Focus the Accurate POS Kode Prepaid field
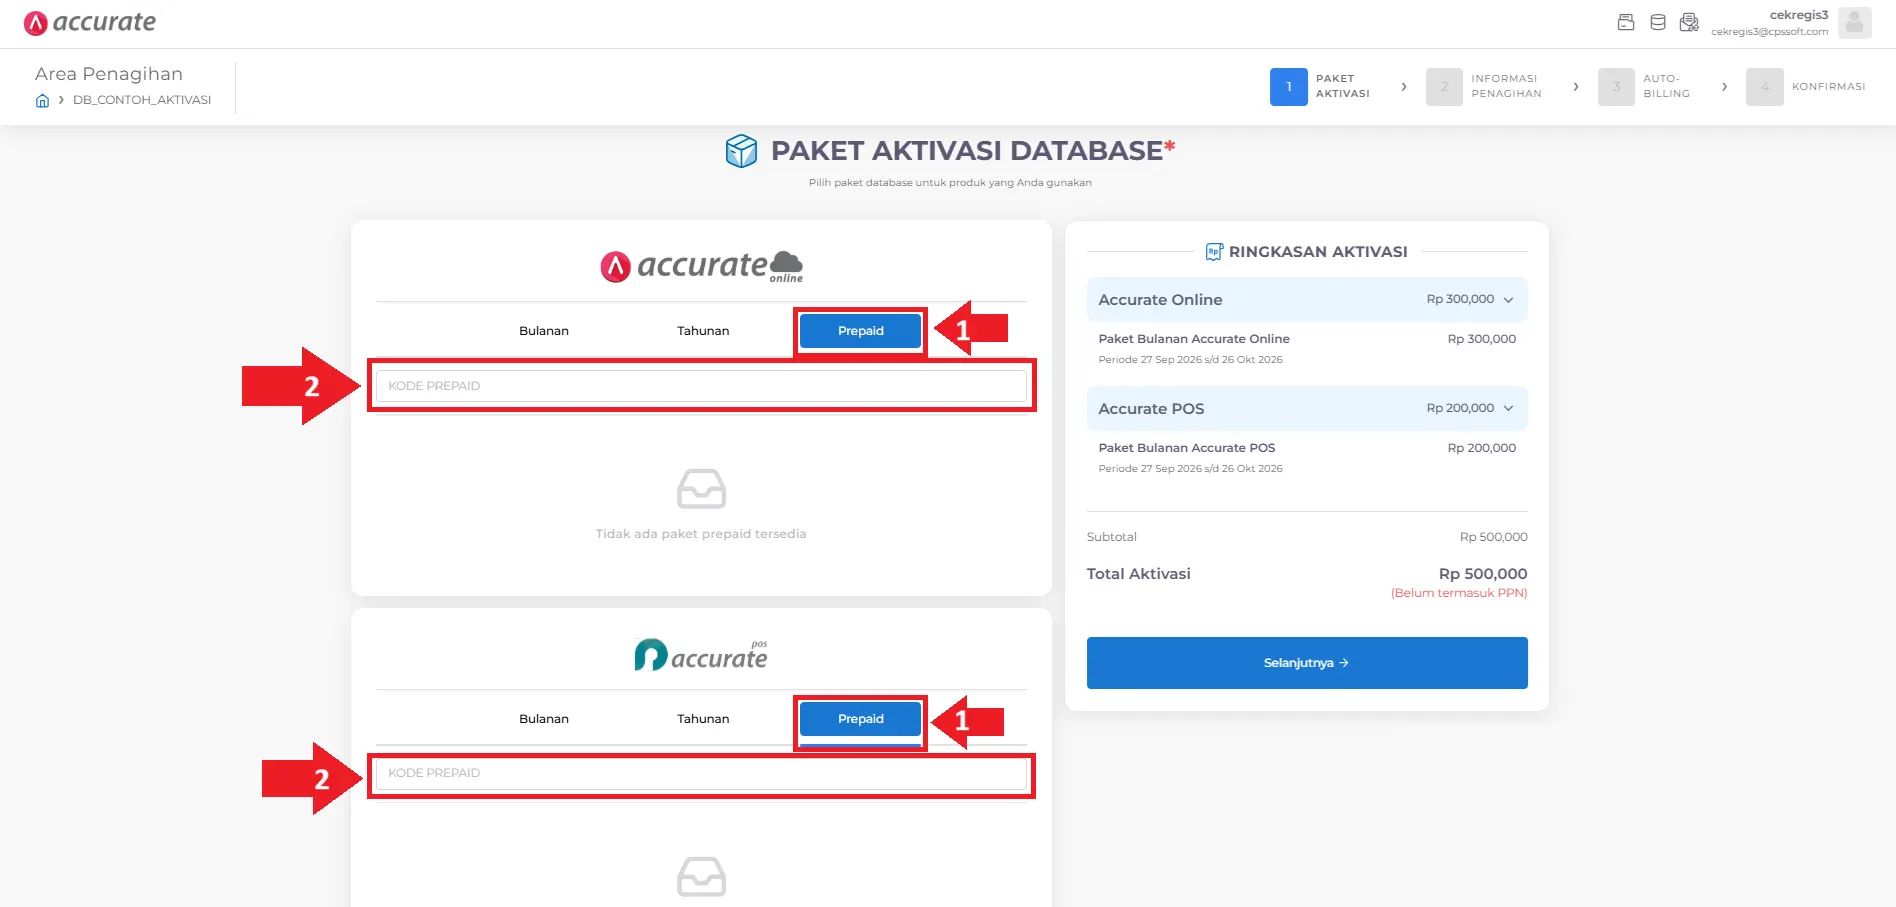1896x907 pixels. point(701,773)
